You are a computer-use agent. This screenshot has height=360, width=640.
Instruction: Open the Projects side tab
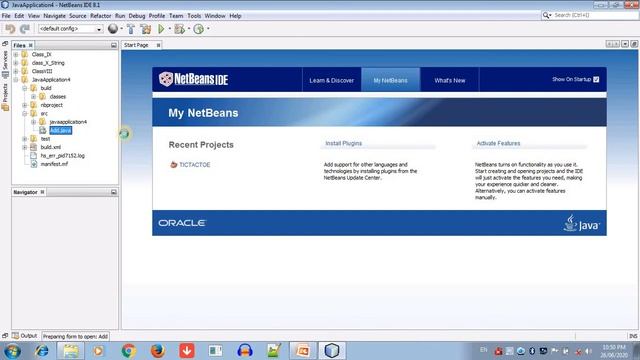pyautogui.click(x=5, y=97)
